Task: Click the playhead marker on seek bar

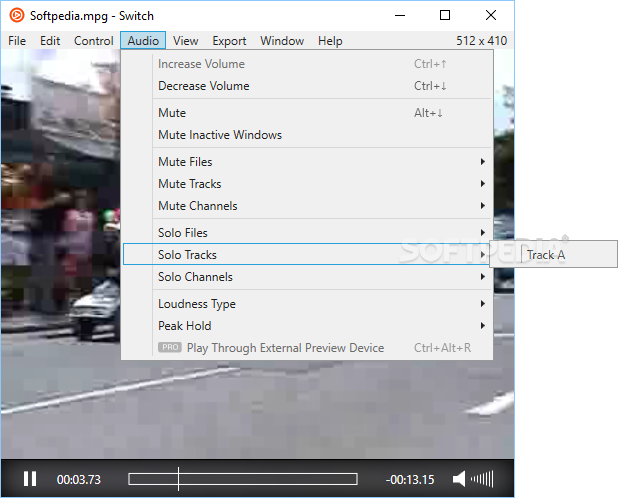Action: coord(178,479)
